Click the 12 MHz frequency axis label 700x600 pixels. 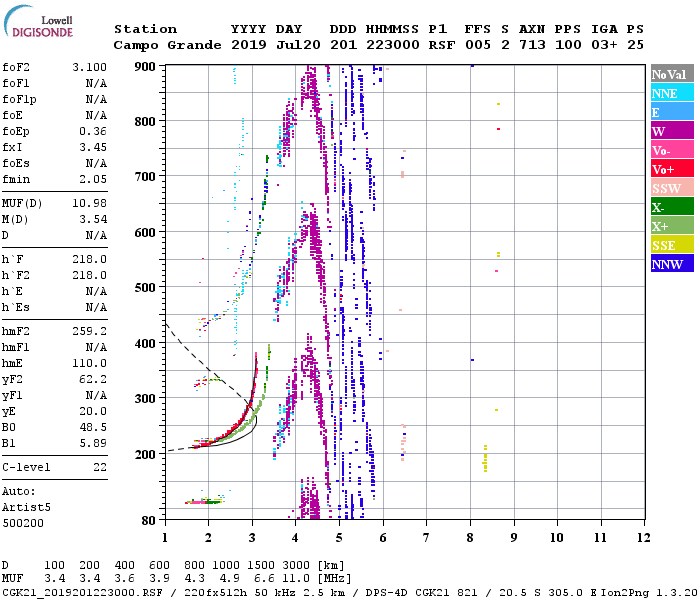click(643, 538)
